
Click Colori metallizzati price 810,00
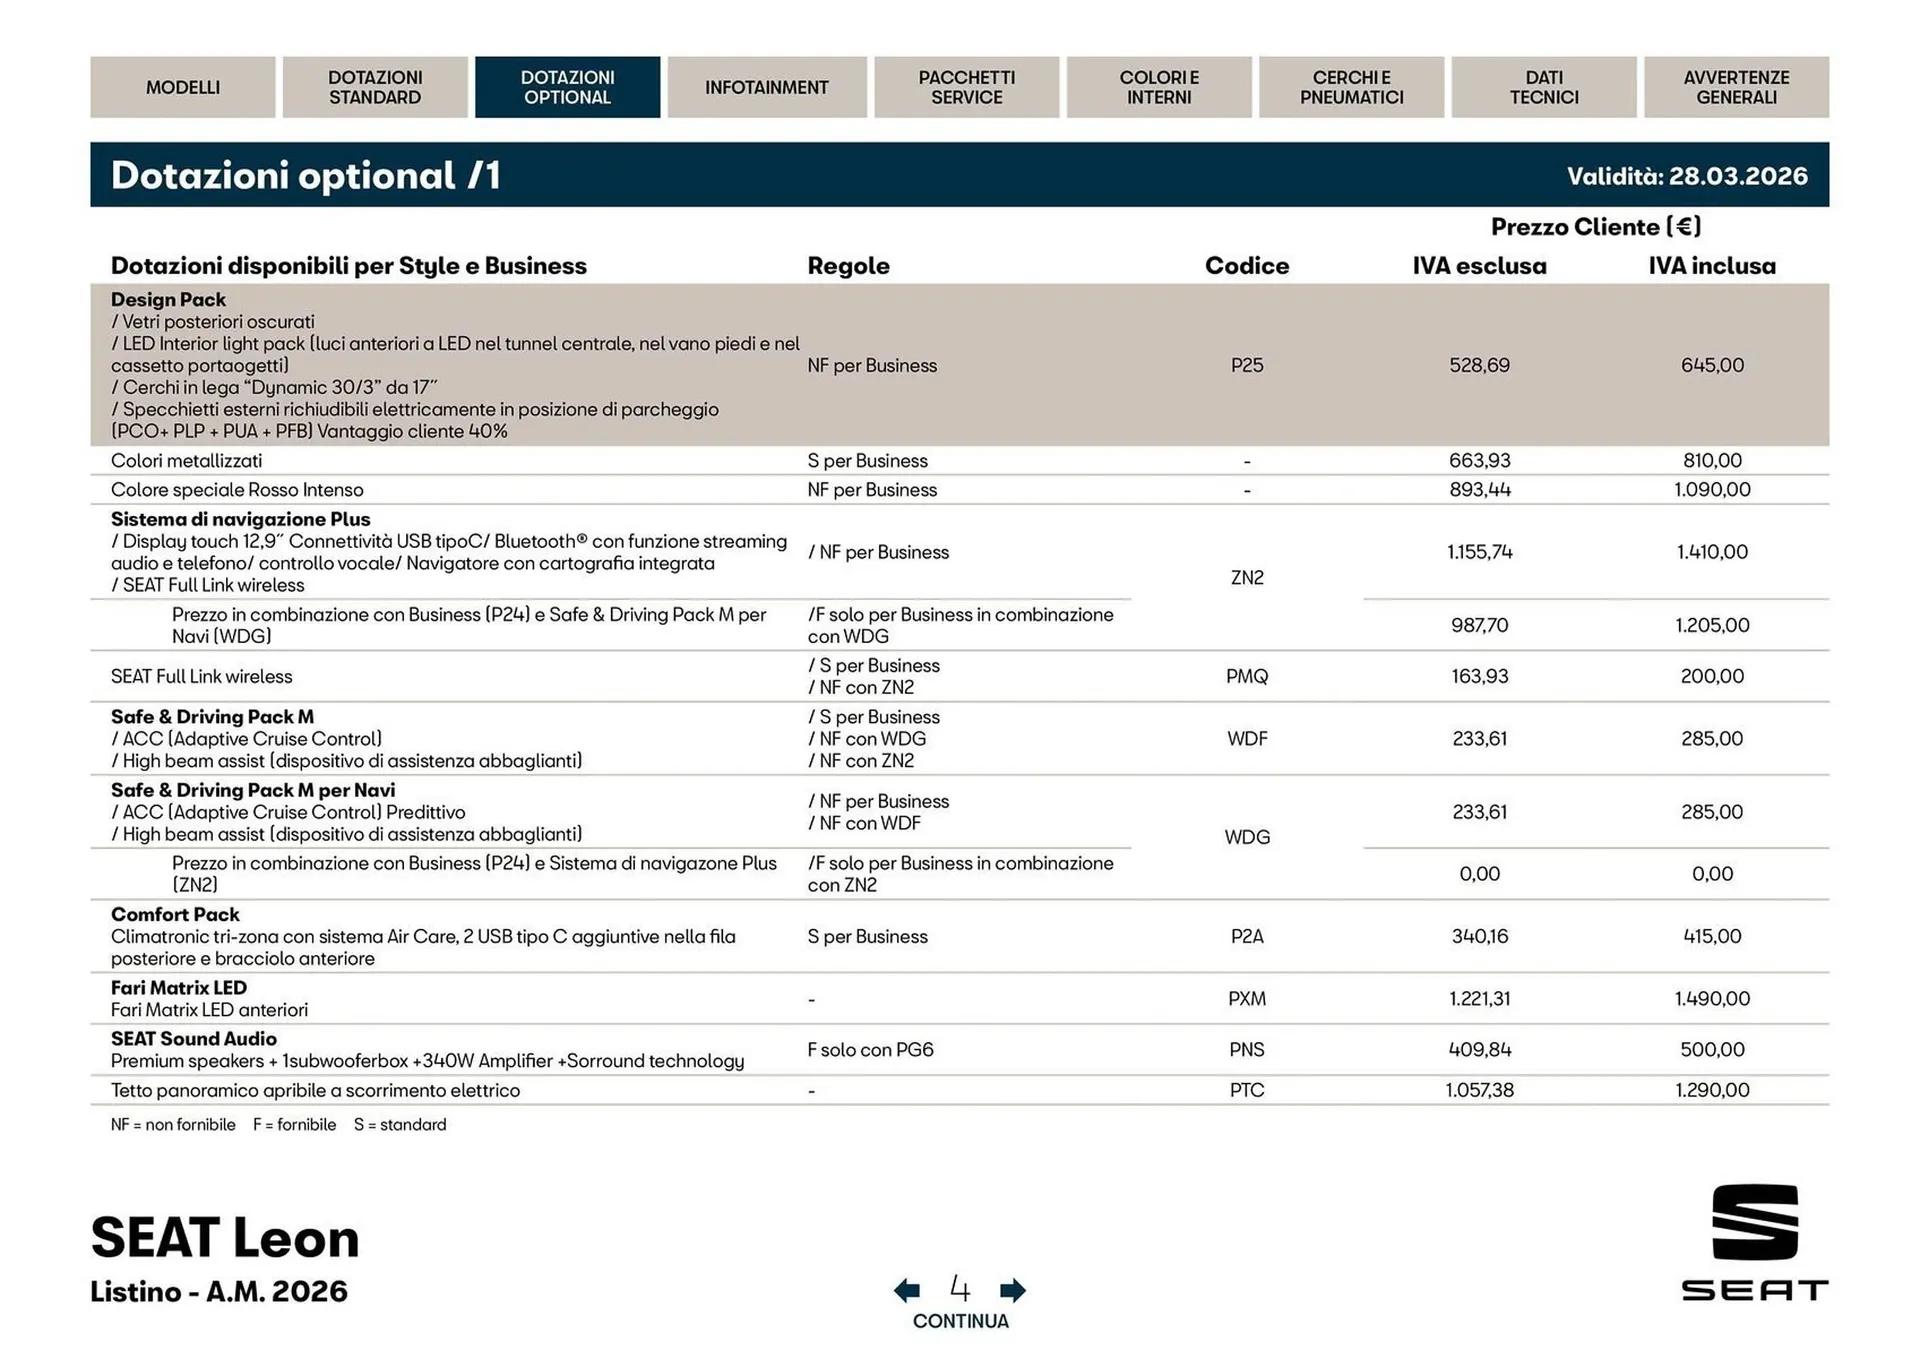(x=1712, y=460)
